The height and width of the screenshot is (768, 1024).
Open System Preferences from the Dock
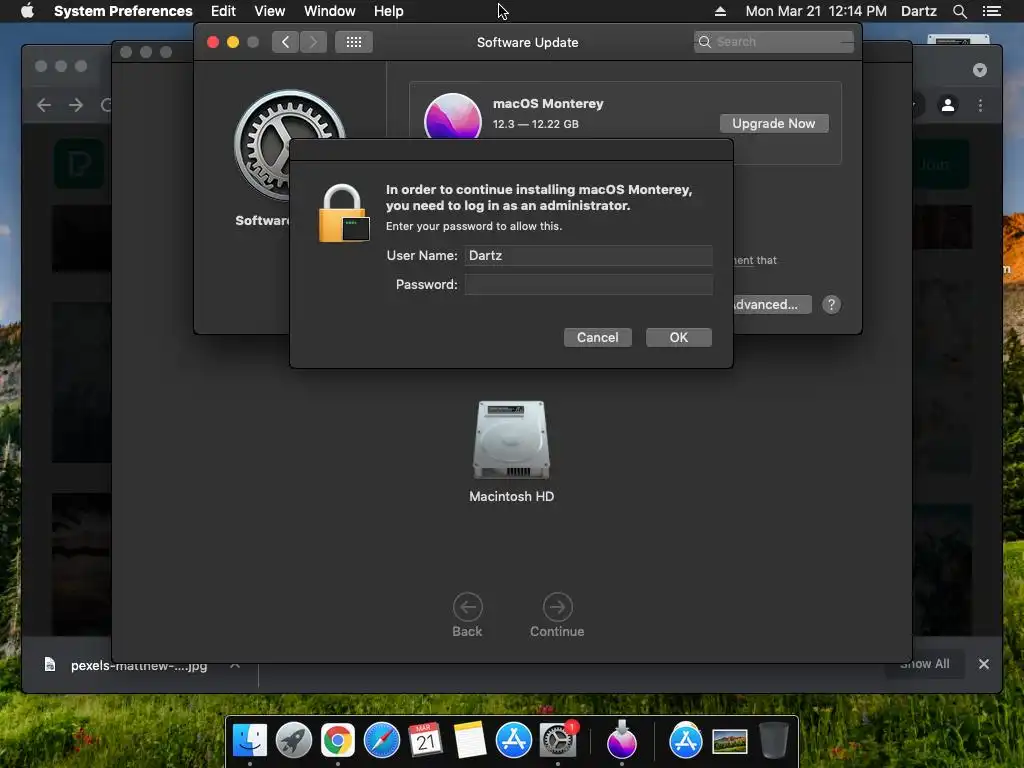coord(558,740)
